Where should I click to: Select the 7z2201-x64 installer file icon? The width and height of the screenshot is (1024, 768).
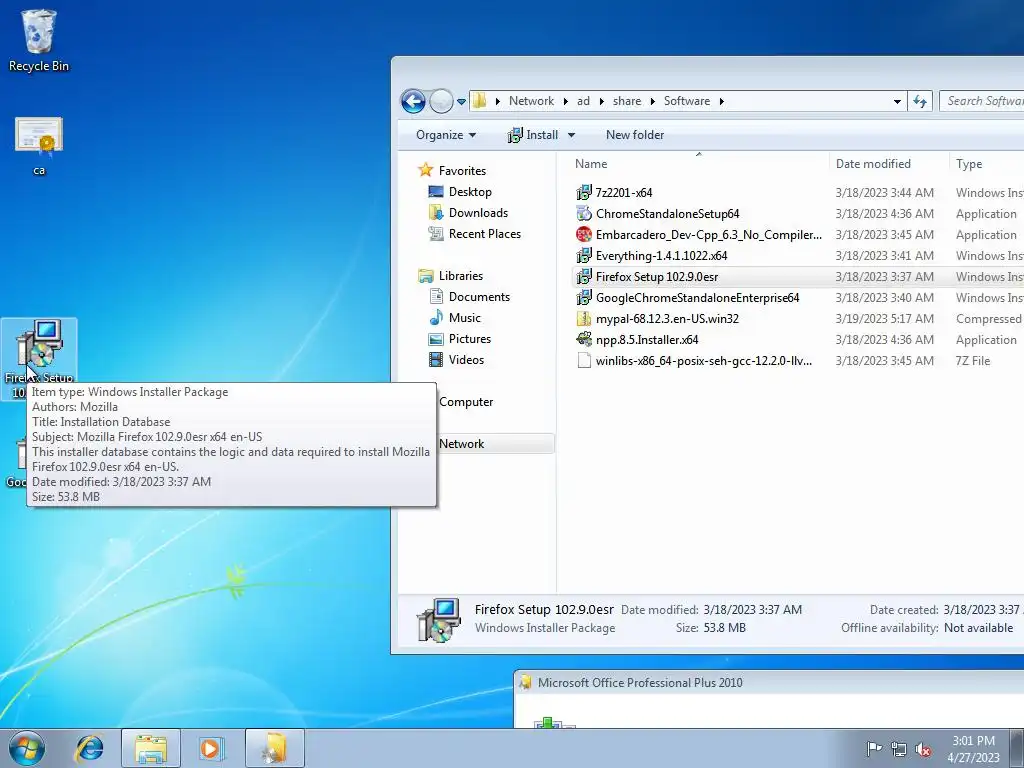tap(583, 193)
